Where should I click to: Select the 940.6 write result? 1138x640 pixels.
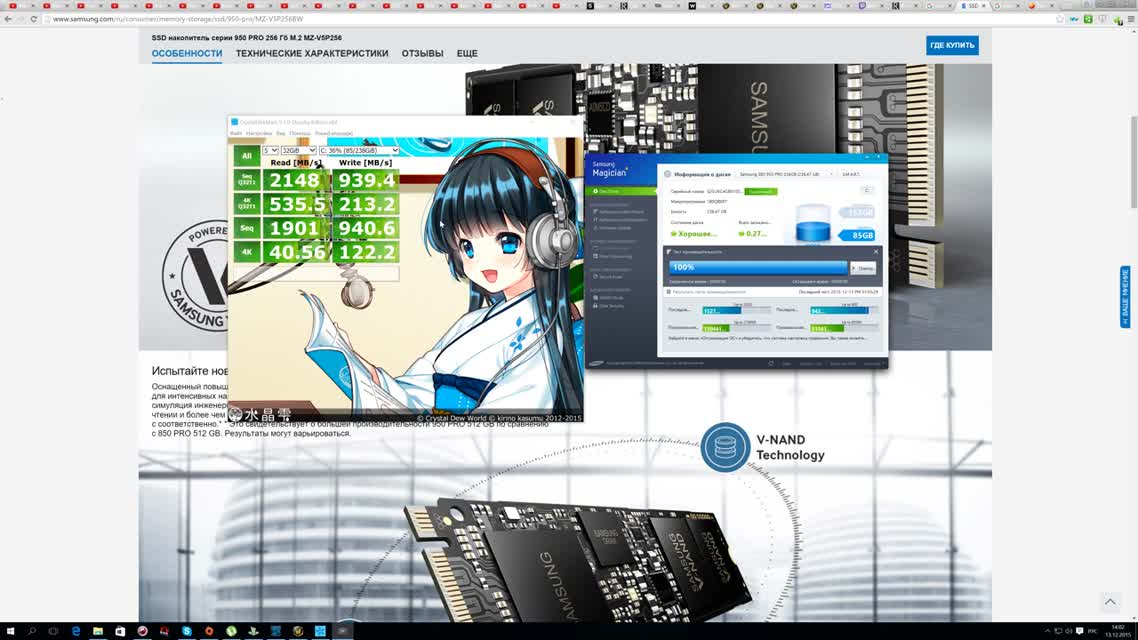[x=365, y=228]
